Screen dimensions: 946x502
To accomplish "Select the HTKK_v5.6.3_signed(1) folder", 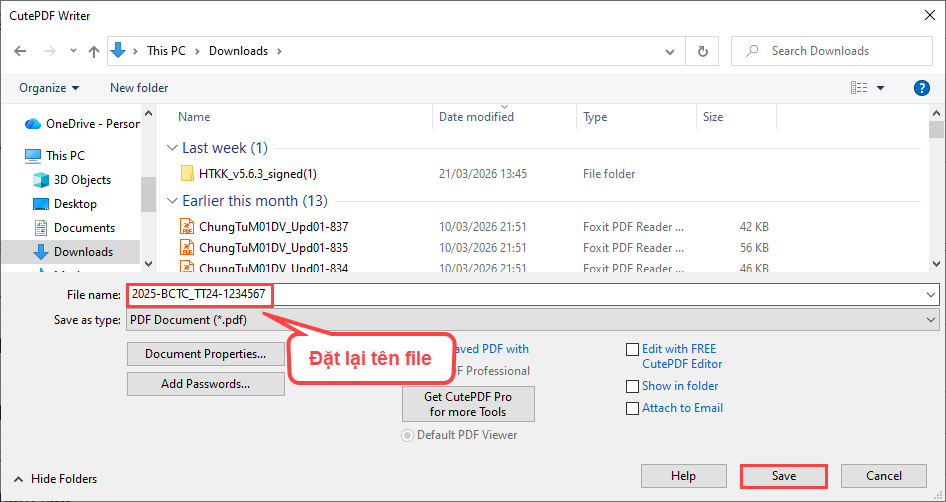I will point(258,174).
